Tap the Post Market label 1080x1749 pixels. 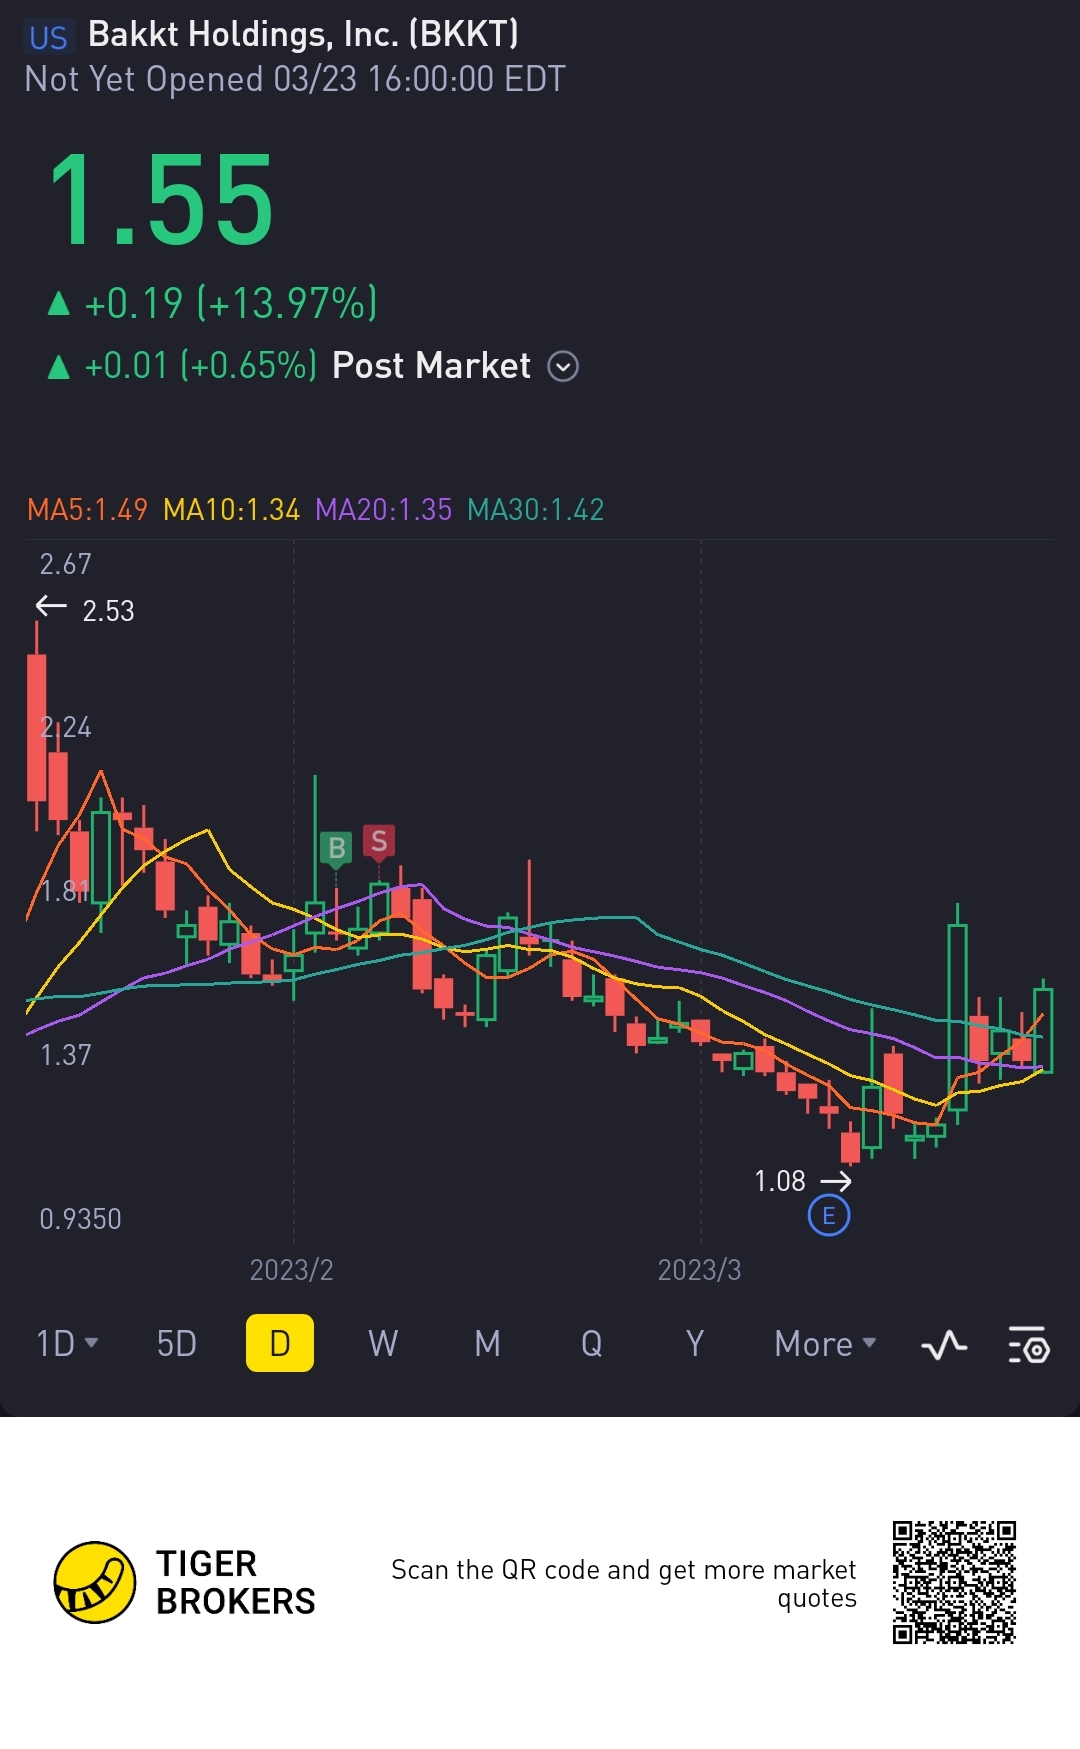[431, 366]
